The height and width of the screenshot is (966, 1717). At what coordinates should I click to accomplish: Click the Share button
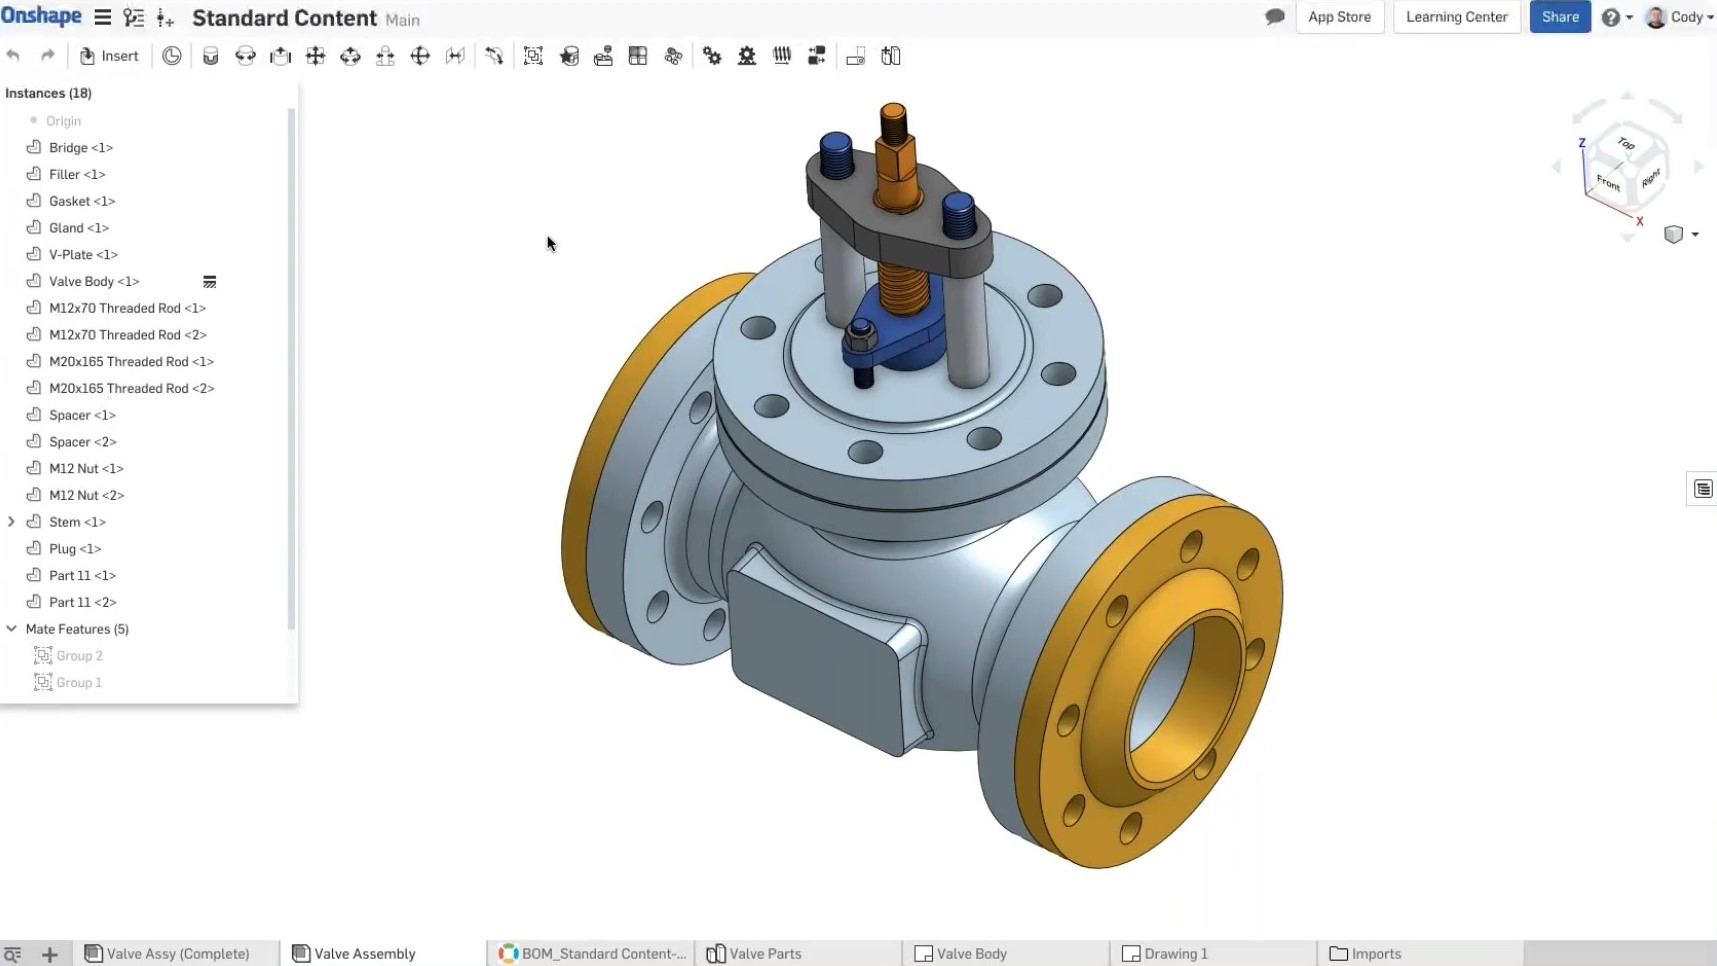pos(1559,17)
